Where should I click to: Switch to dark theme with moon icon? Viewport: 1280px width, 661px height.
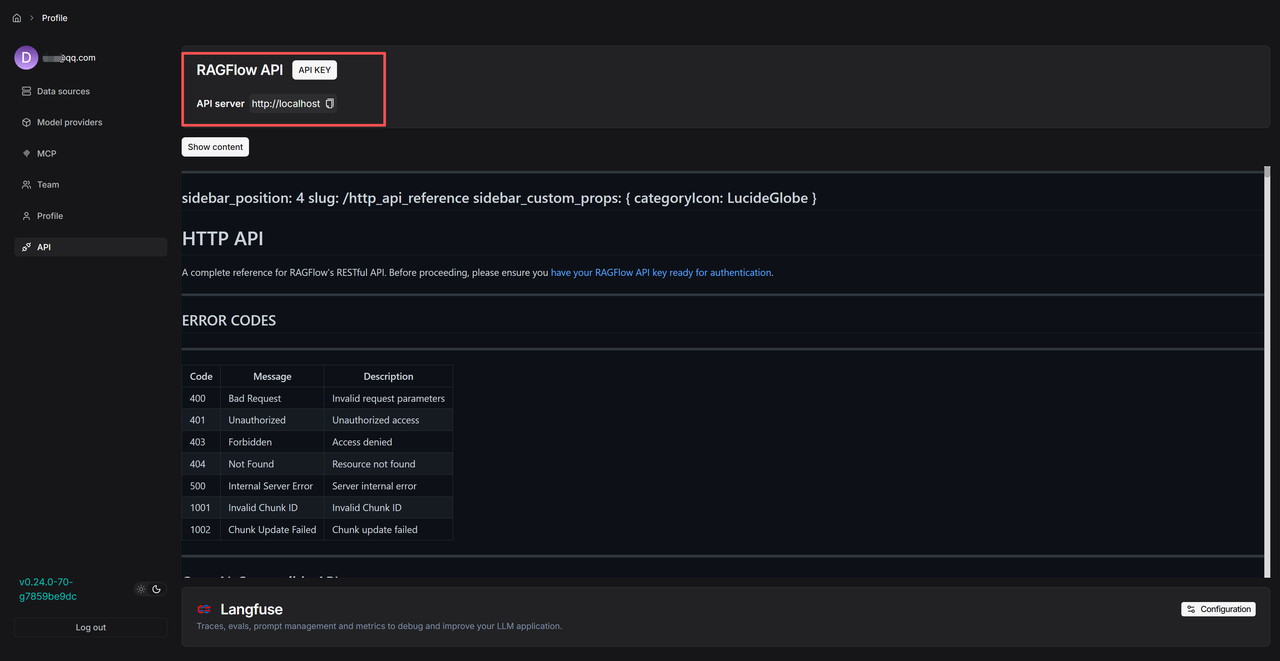pos(156,590)
